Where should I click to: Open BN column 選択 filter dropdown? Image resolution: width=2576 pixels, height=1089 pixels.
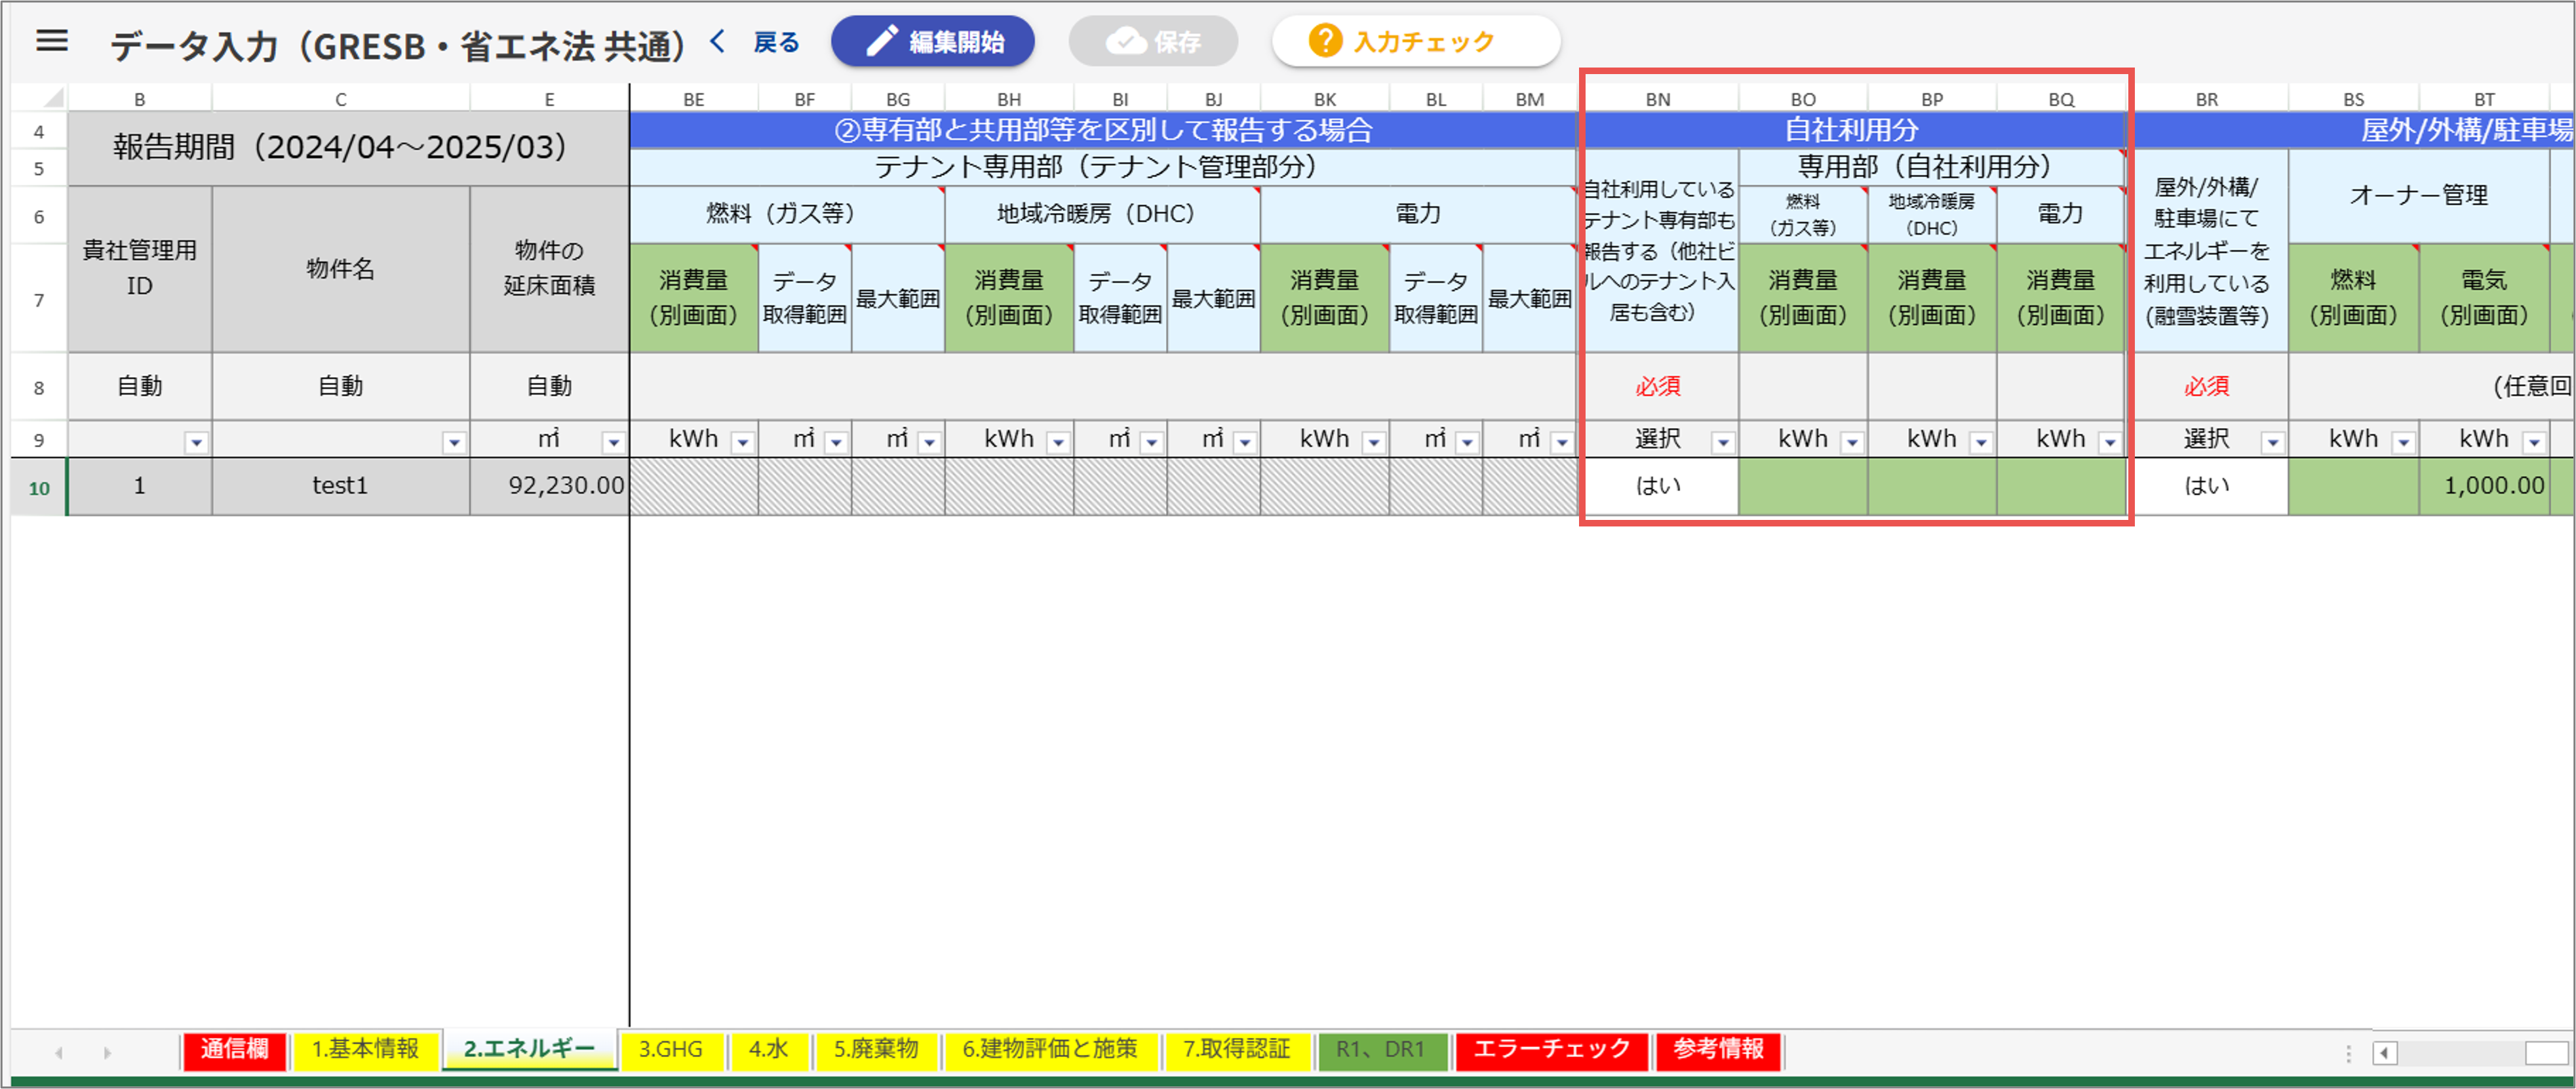1723,442
